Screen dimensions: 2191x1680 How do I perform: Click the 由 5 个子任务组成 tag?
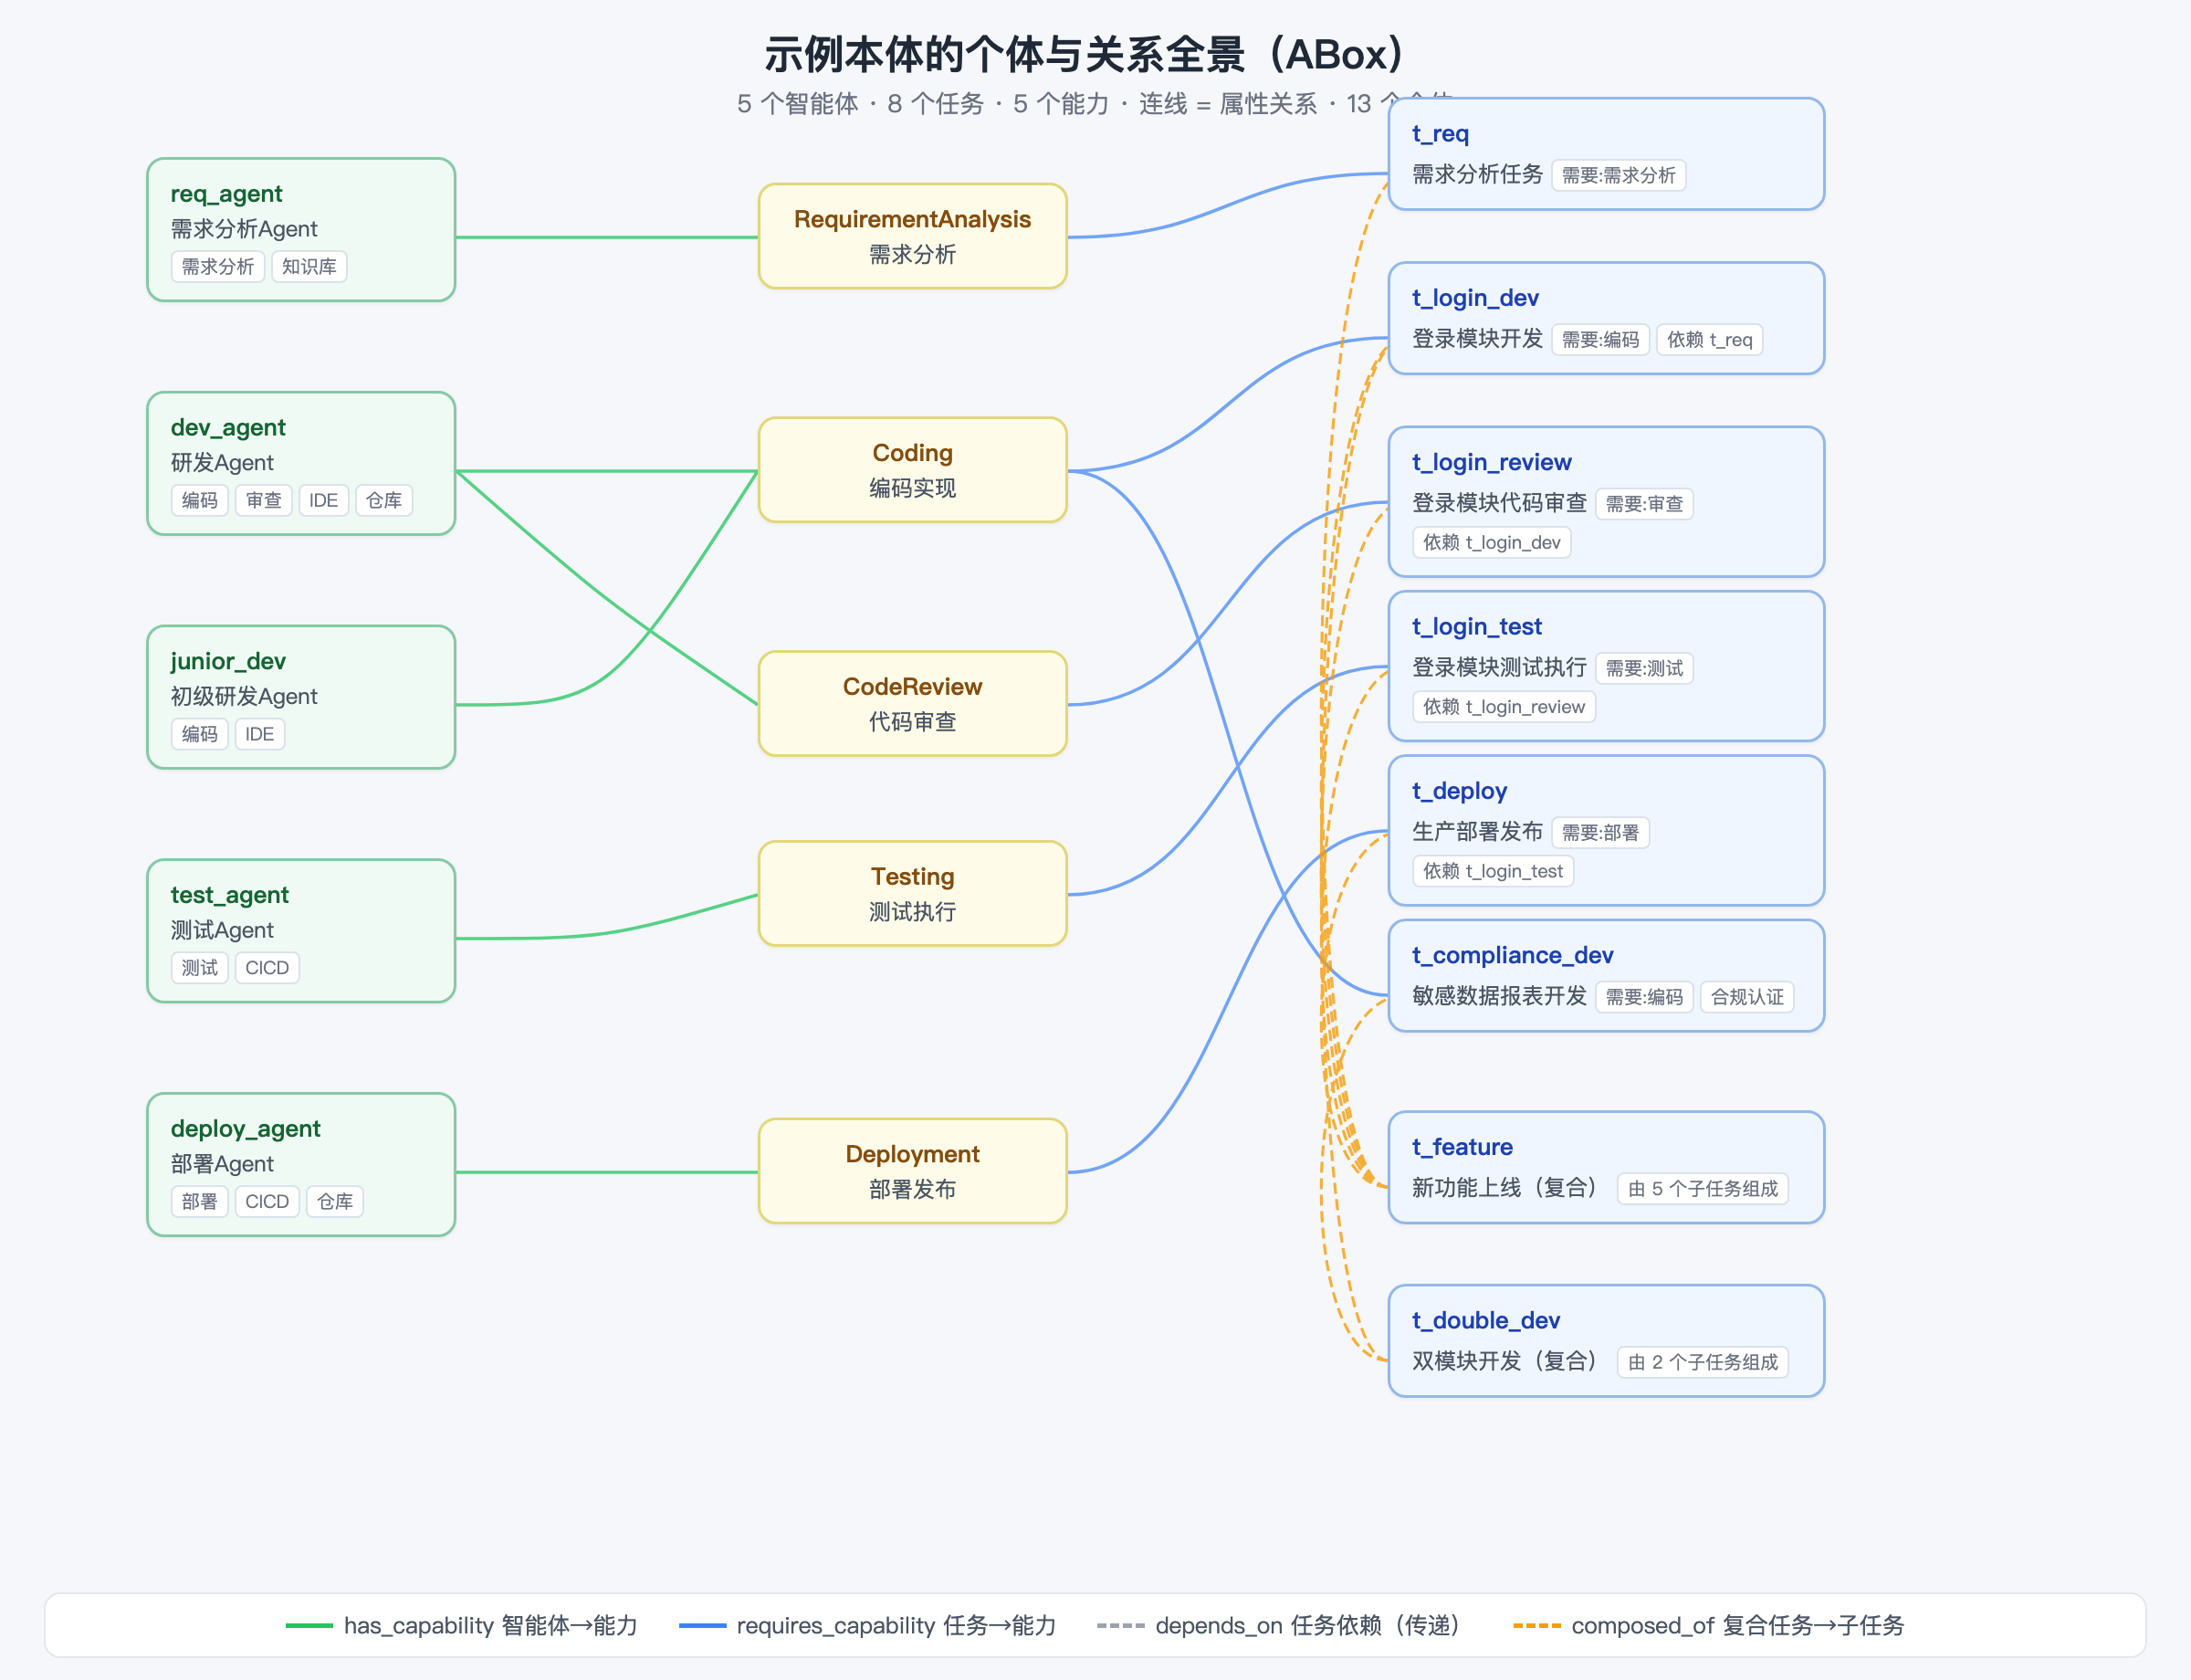1703,1189
